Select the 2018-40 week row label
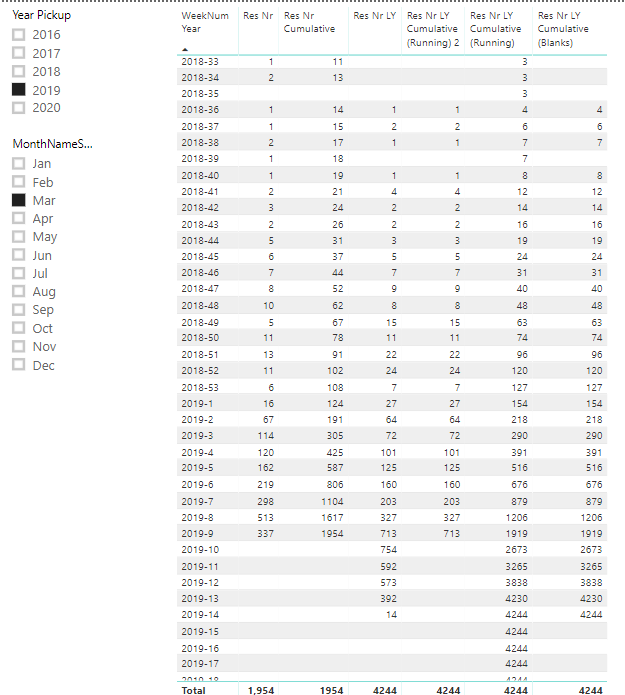625x695 pixels. pos(200,176)
